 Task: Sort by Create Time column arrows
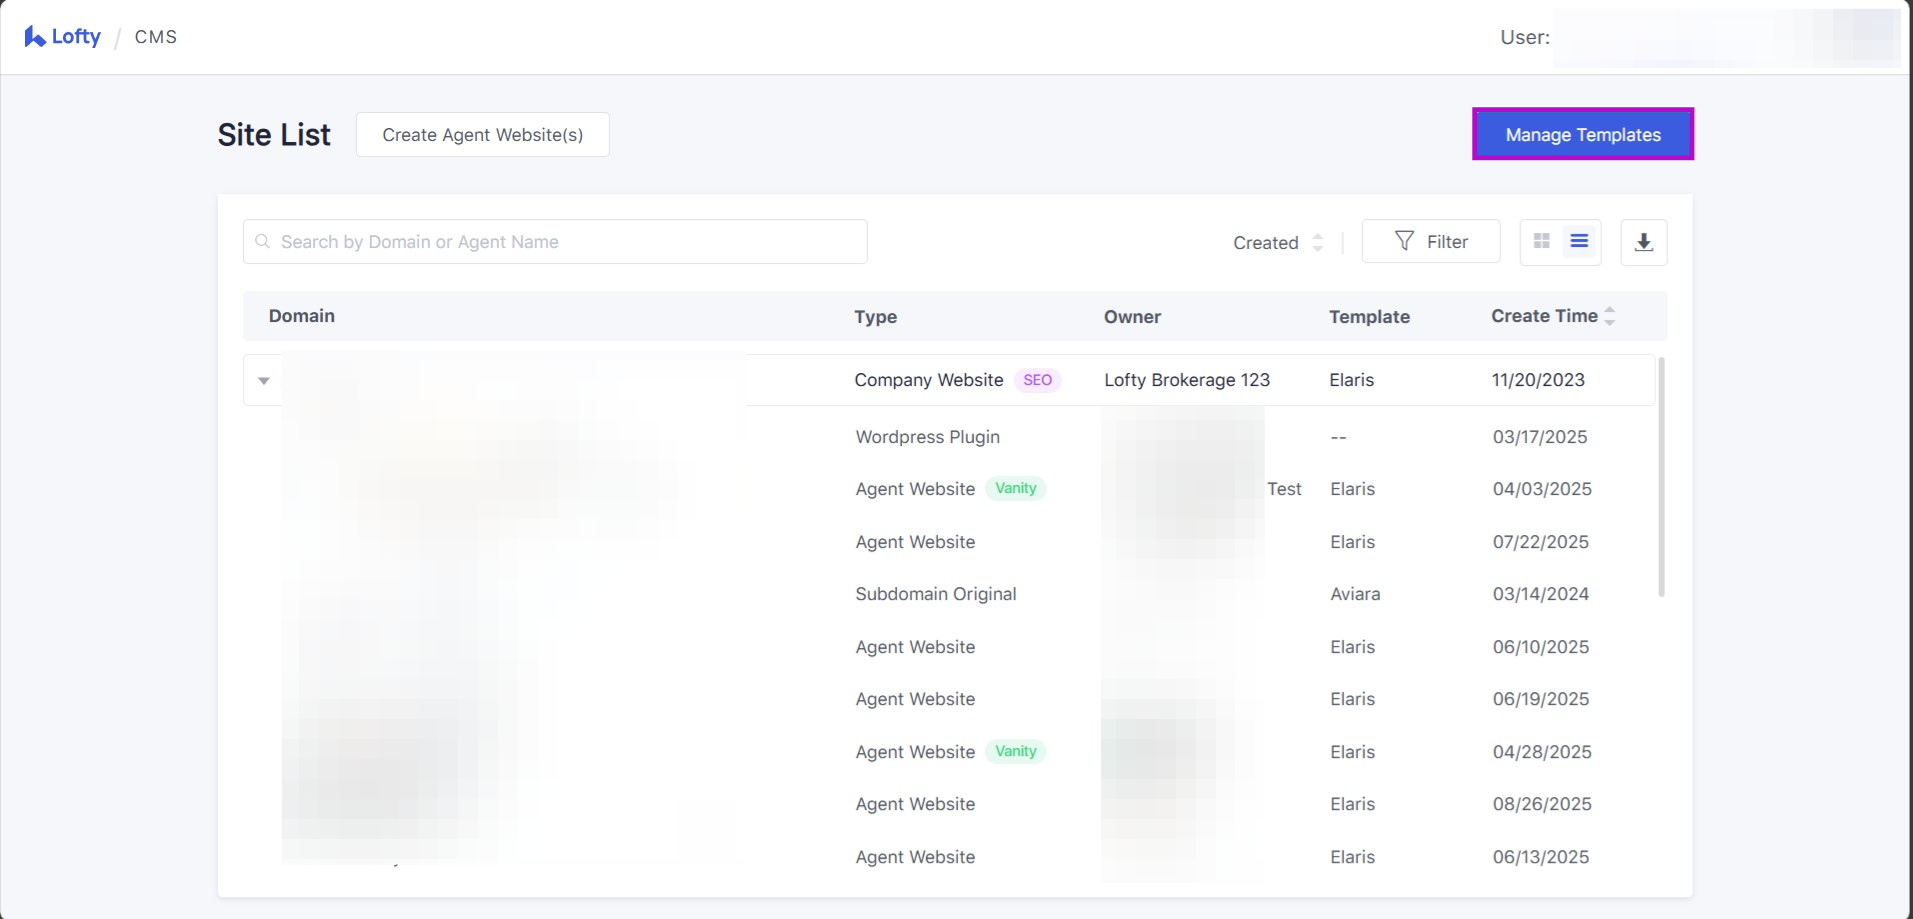pyautogui.click(x=1609, y=316)
